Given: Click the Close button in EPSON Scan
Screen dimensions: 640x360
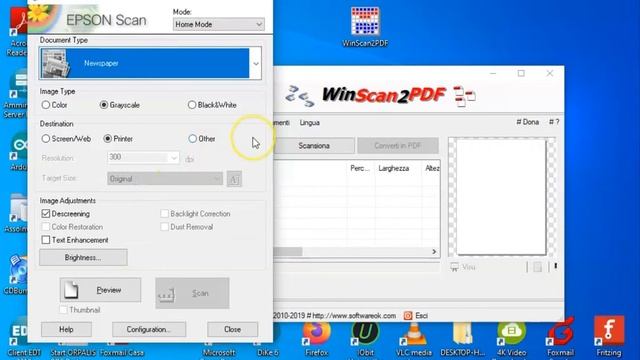Looking at the screenshot, I should (x=232, y=329).
